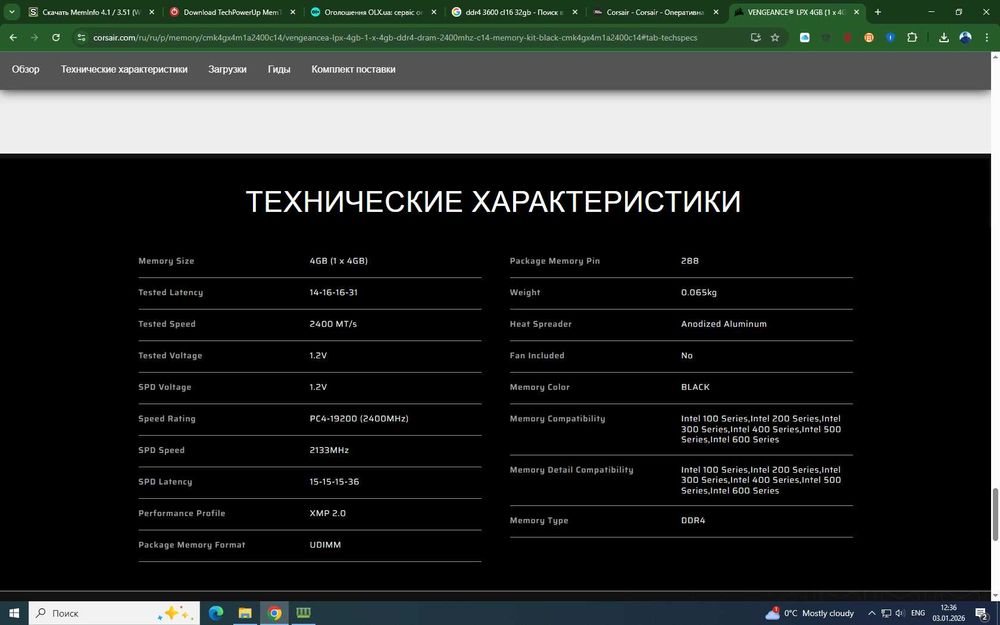The width and height of the screenshot is (1000, 625).
Task: Close the MemInfo tab
Action: coord(152,12)
